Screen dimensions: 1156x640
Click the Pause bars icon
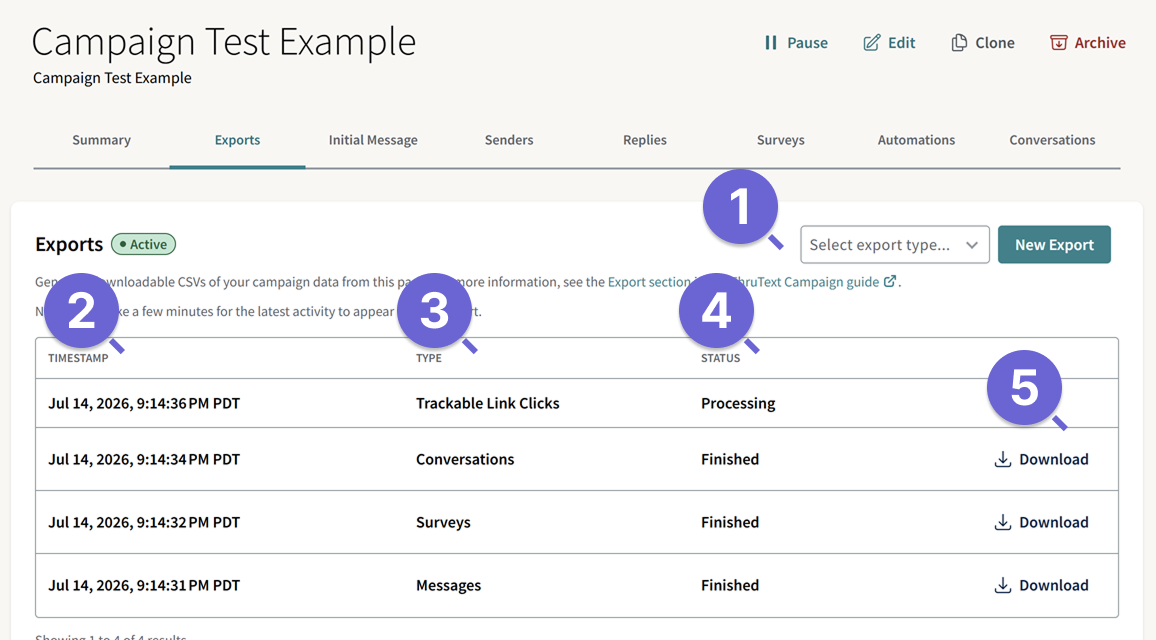click(x=770, y=43)
